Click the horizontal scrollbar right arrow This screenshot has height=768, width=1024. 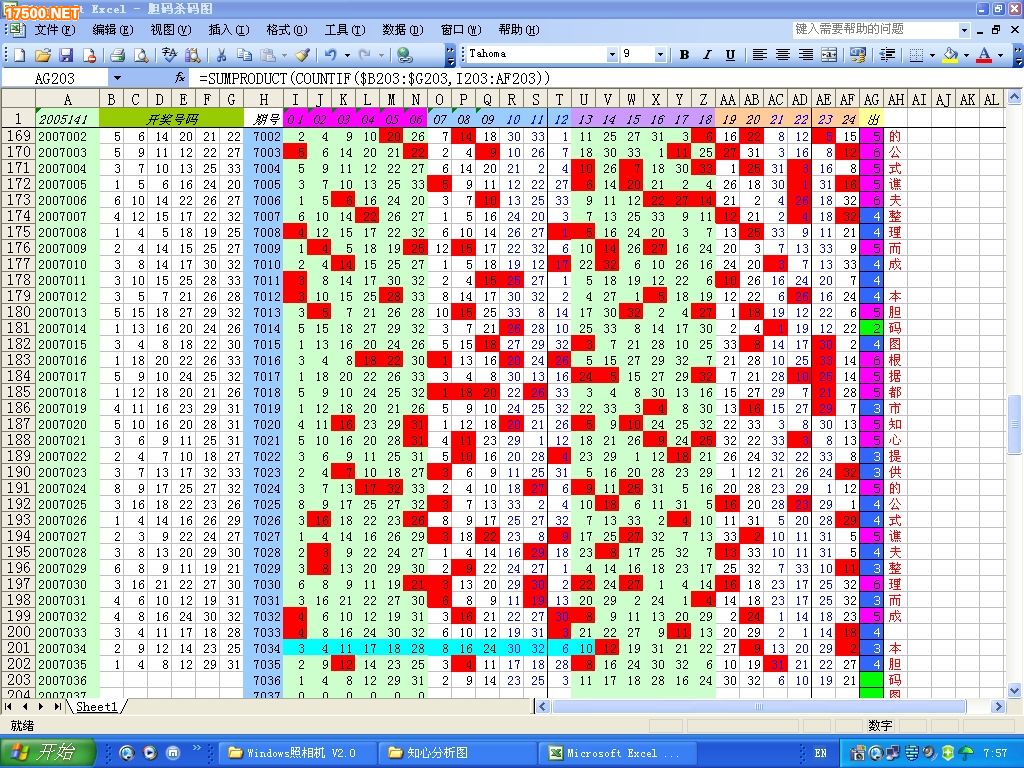997,707
